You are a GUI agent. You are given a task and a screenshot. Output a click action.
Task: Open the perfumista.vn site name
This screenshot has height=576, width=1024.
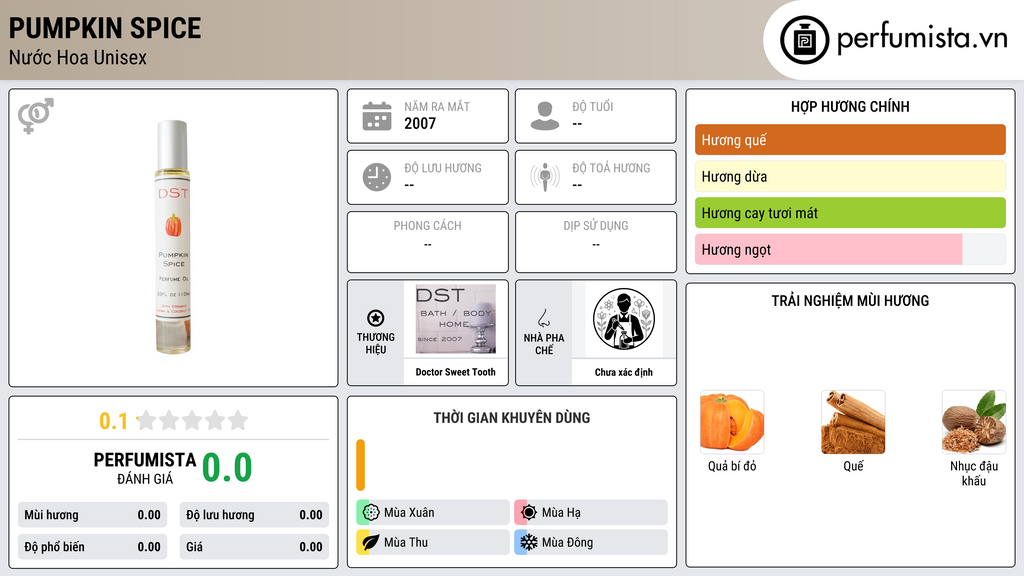click(x=922, y=39)
